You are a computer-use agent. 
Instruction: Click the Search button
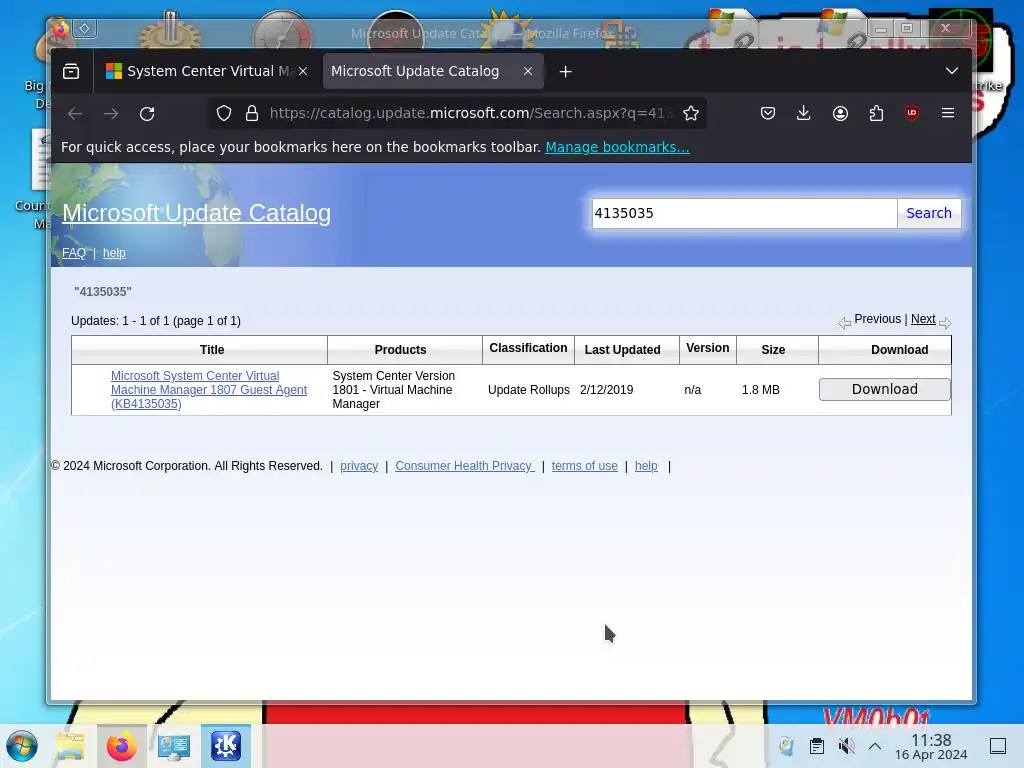(929, 214)
